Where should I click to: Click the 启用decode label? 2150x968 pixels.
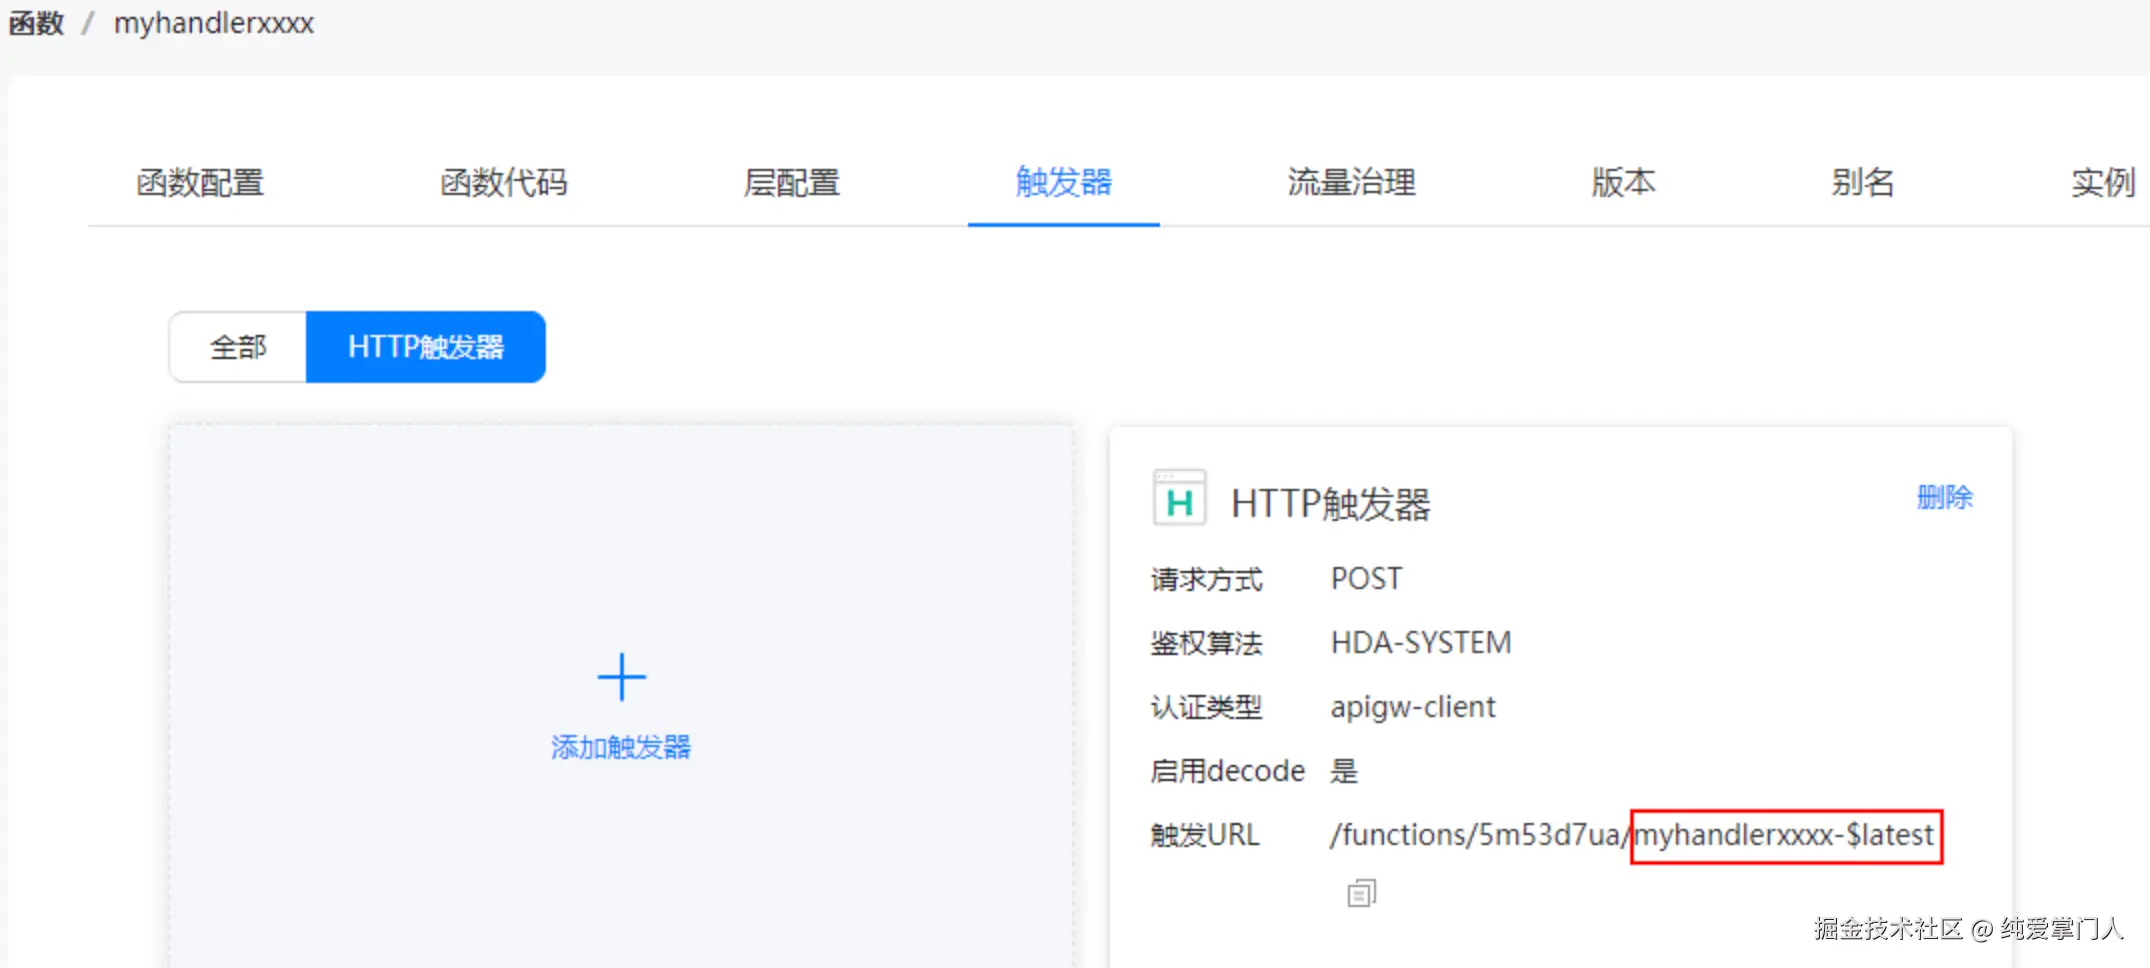[x=1228, y=771]
